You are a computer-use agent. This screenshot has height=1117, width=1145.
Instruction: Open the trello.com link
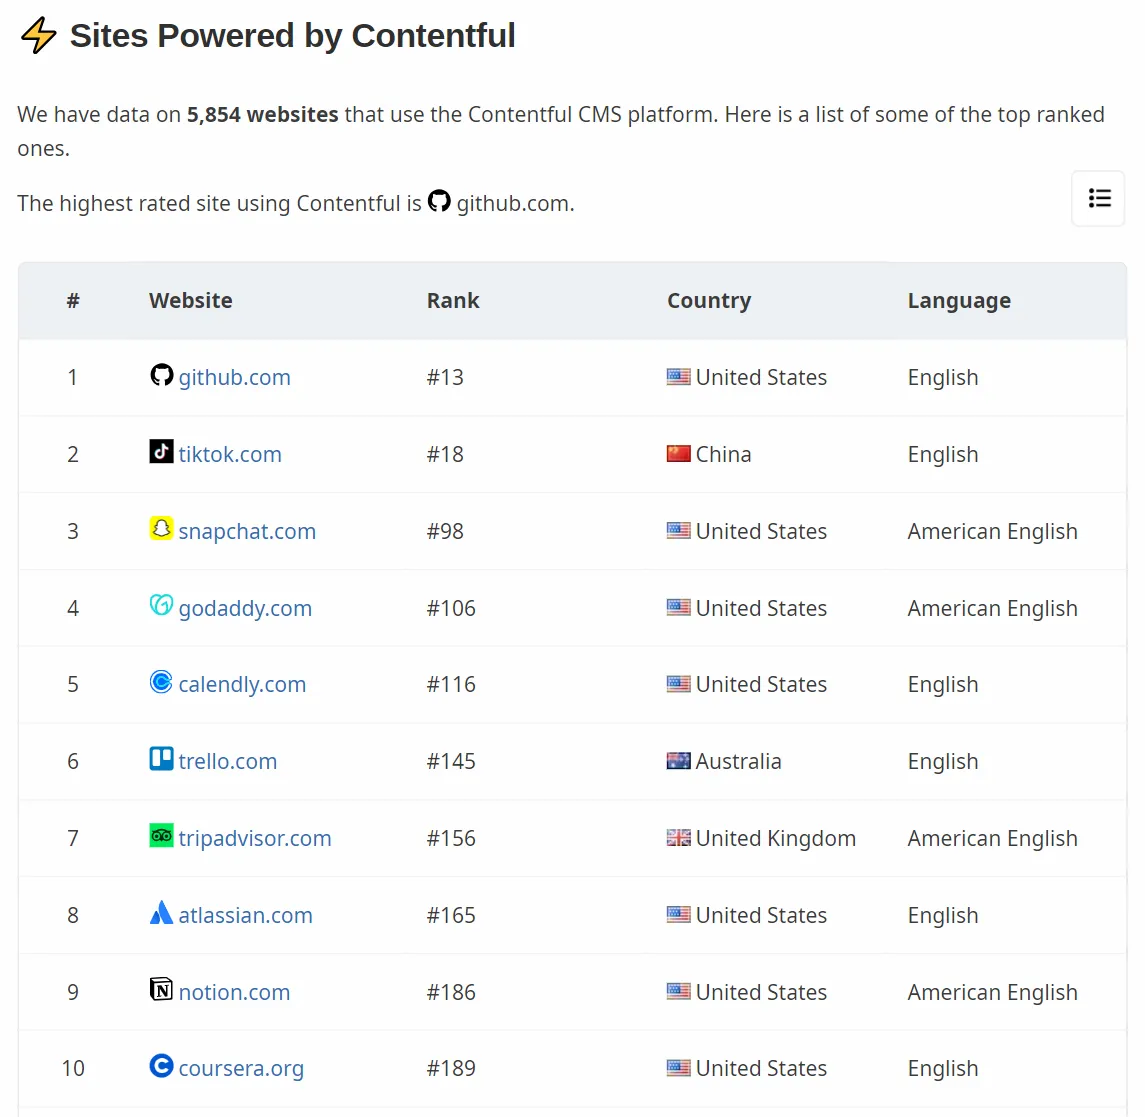[x=228, y=761]
